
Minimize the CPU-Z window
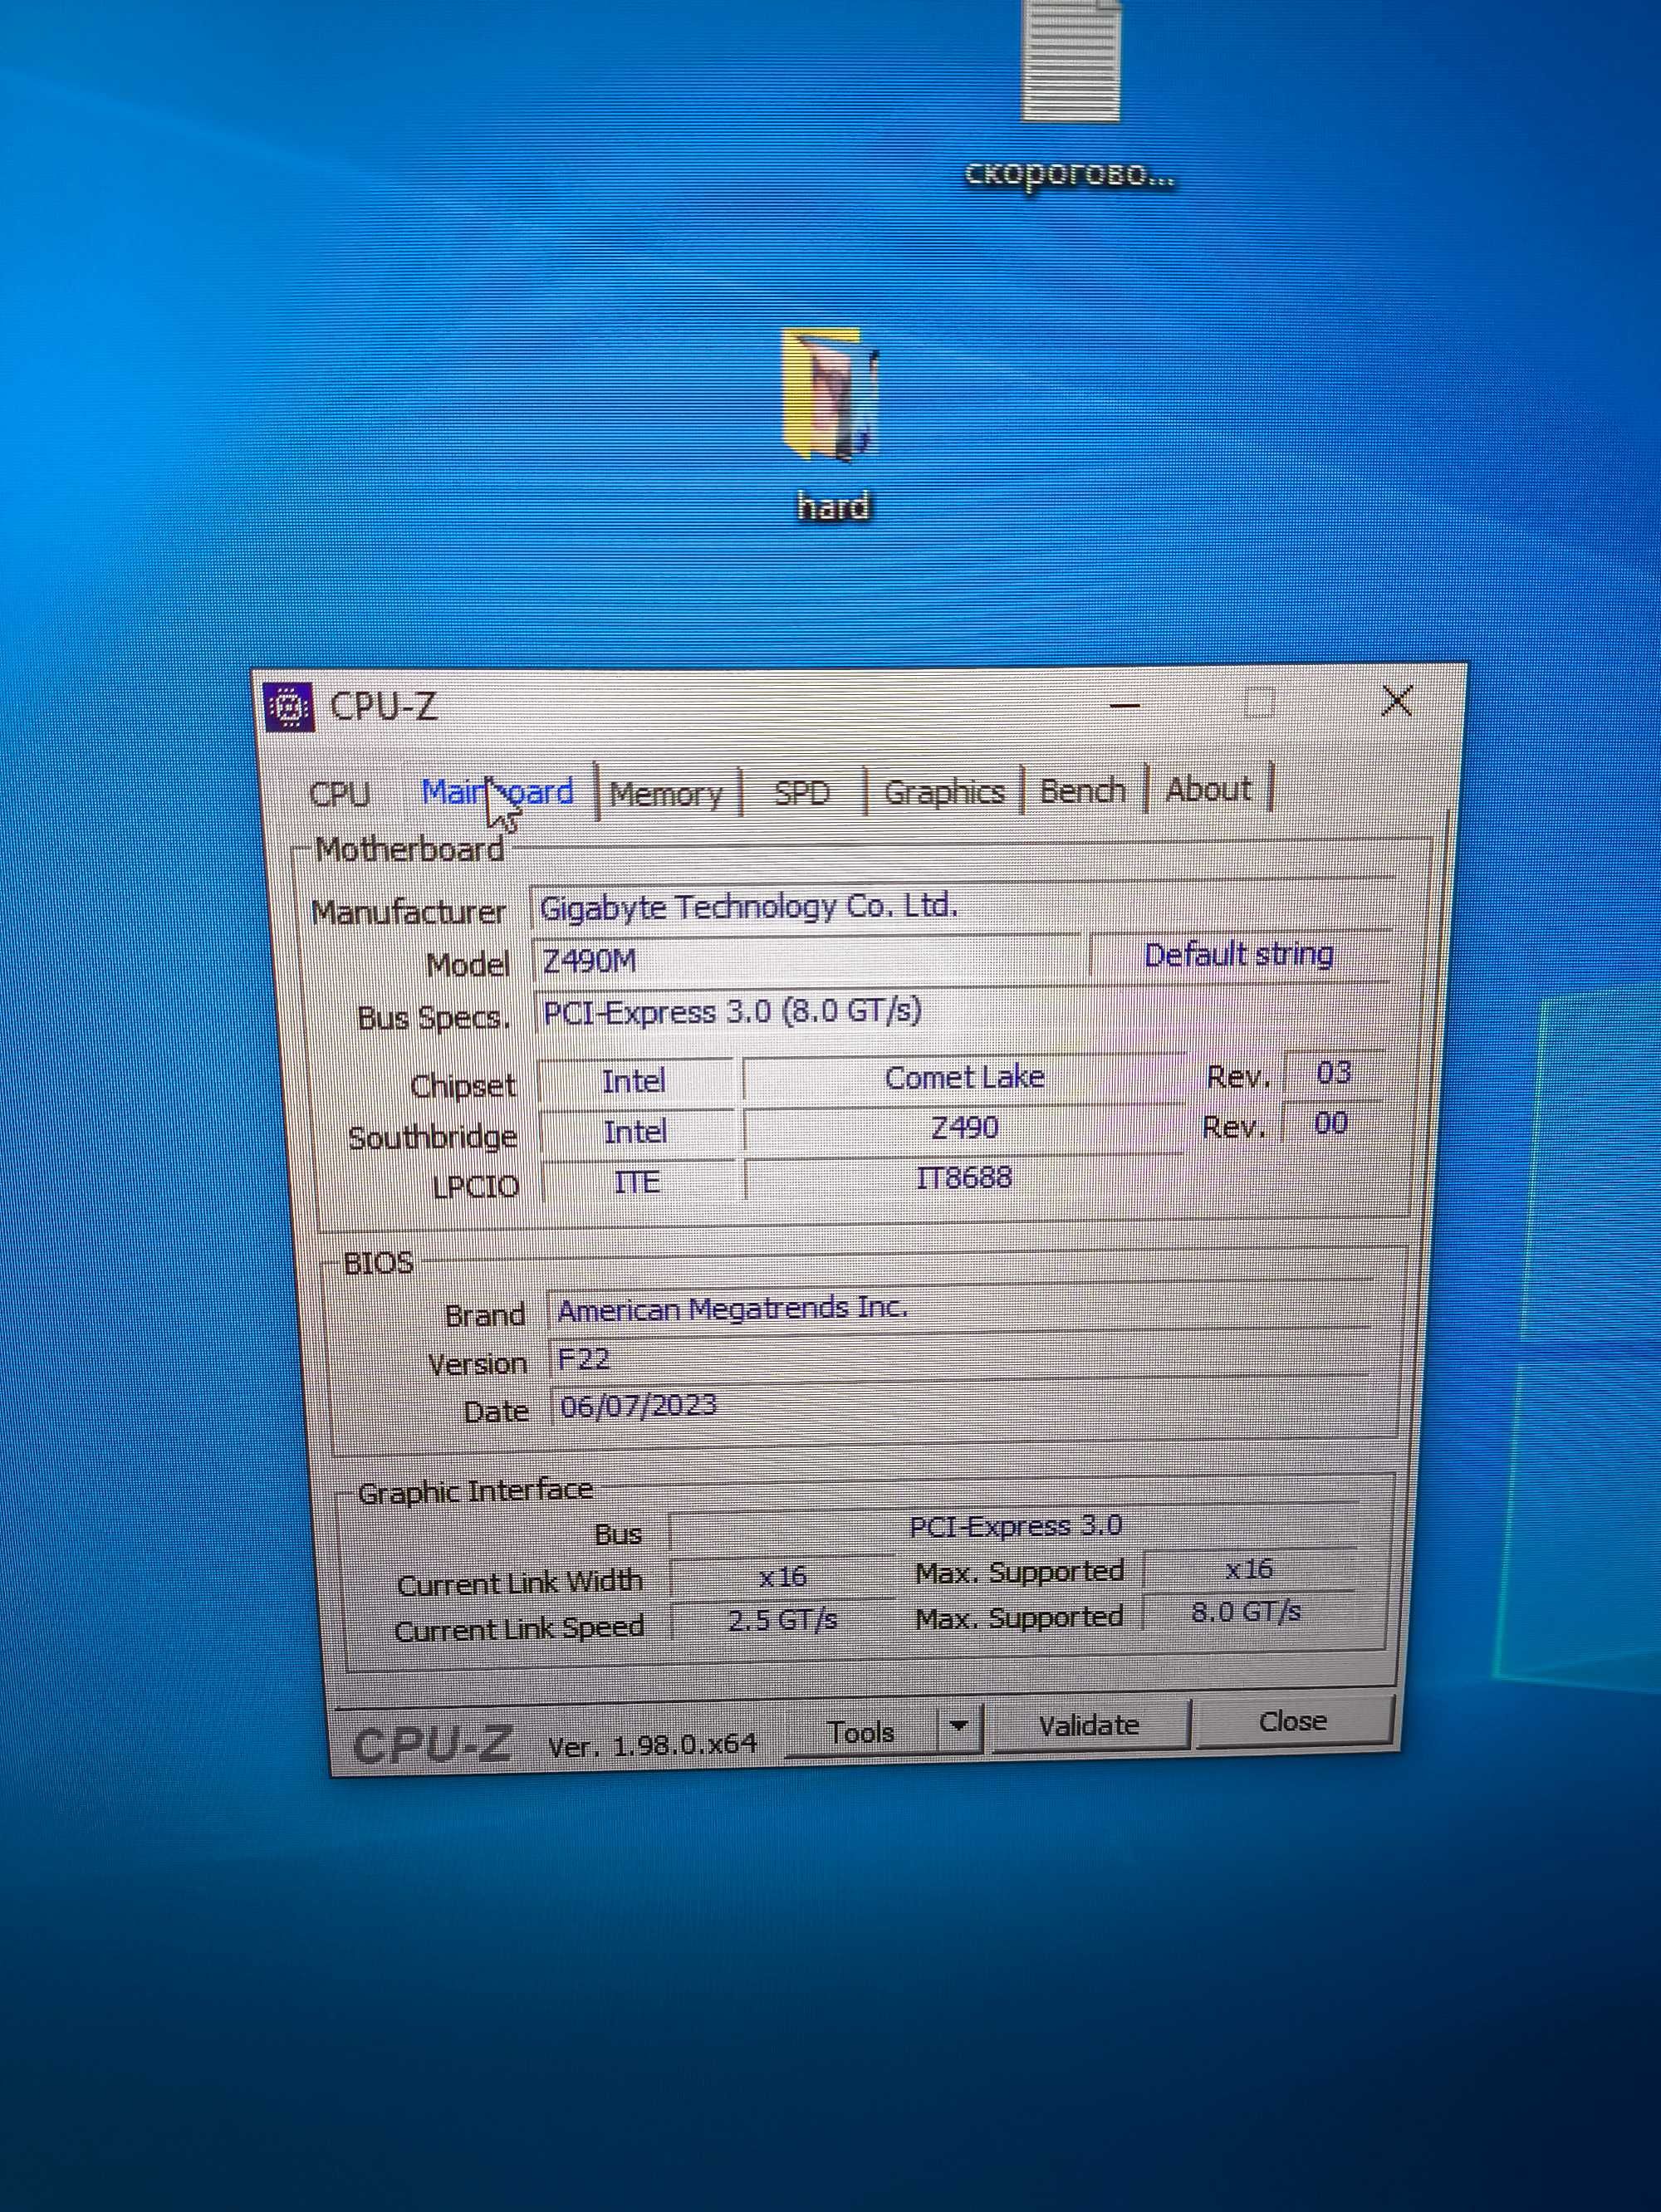[x=1125, y=705]
